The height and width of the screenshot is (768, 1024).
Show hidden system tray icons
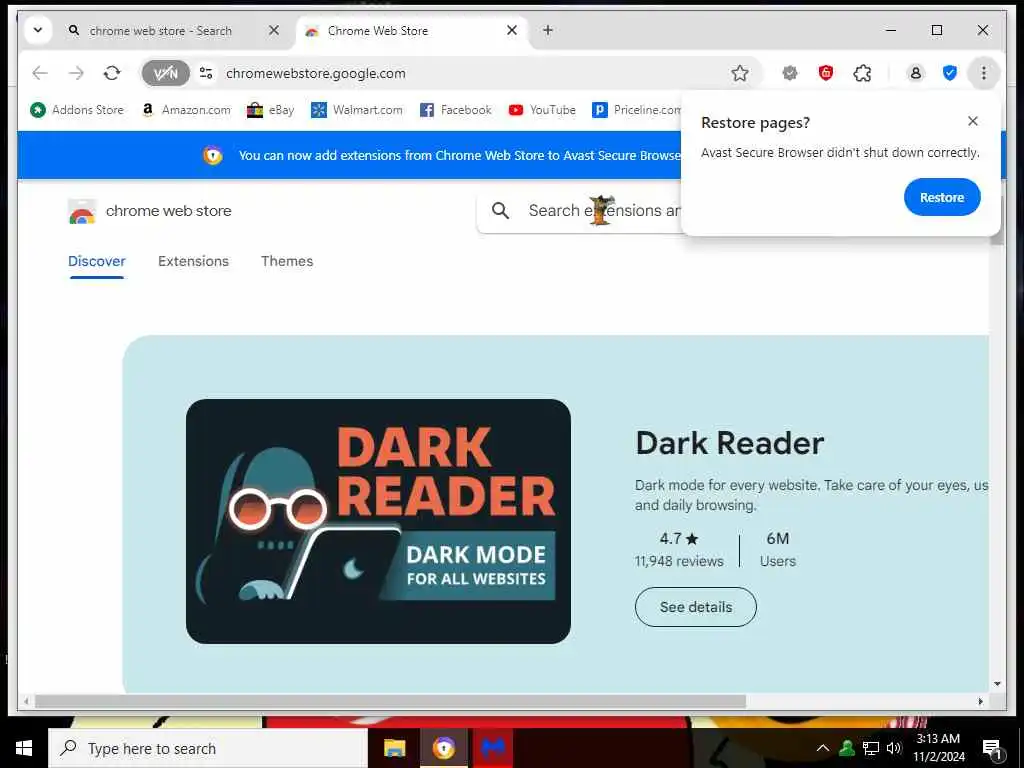point(823,748)
